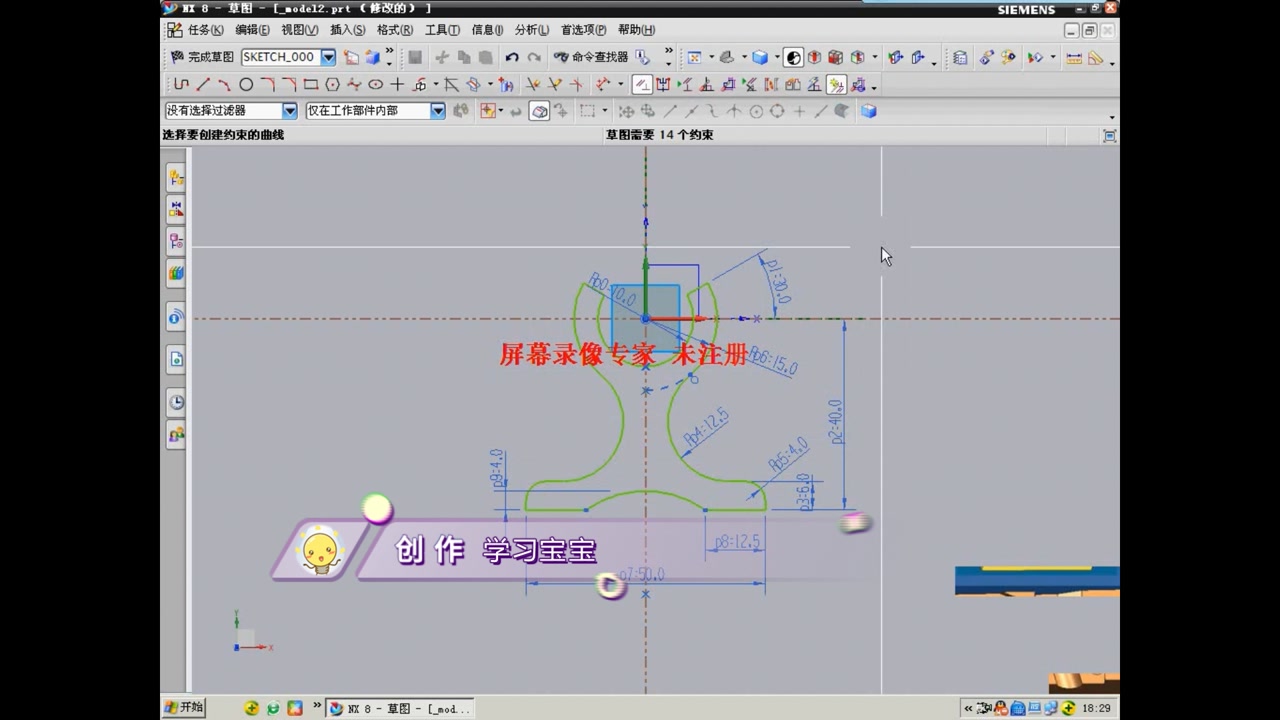Screen dimensions: 1280x720
Task: Expand the Offset Curve tool dropdown arrow
Action: 436,85
